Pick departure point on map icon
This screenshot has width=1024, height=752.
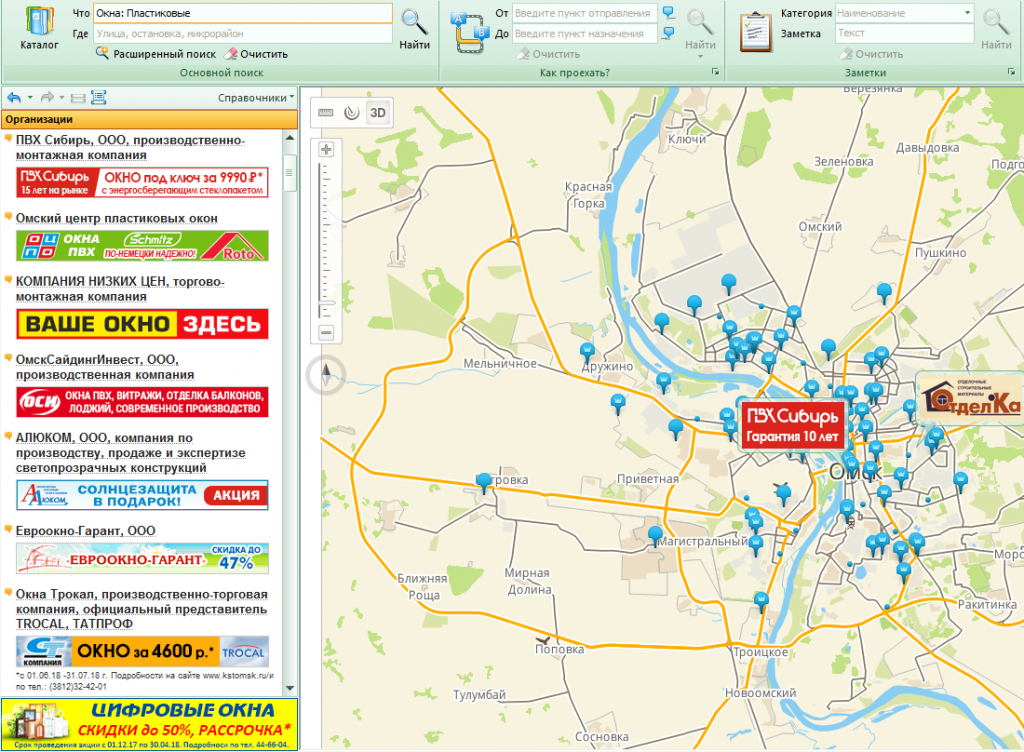[668, 13]
